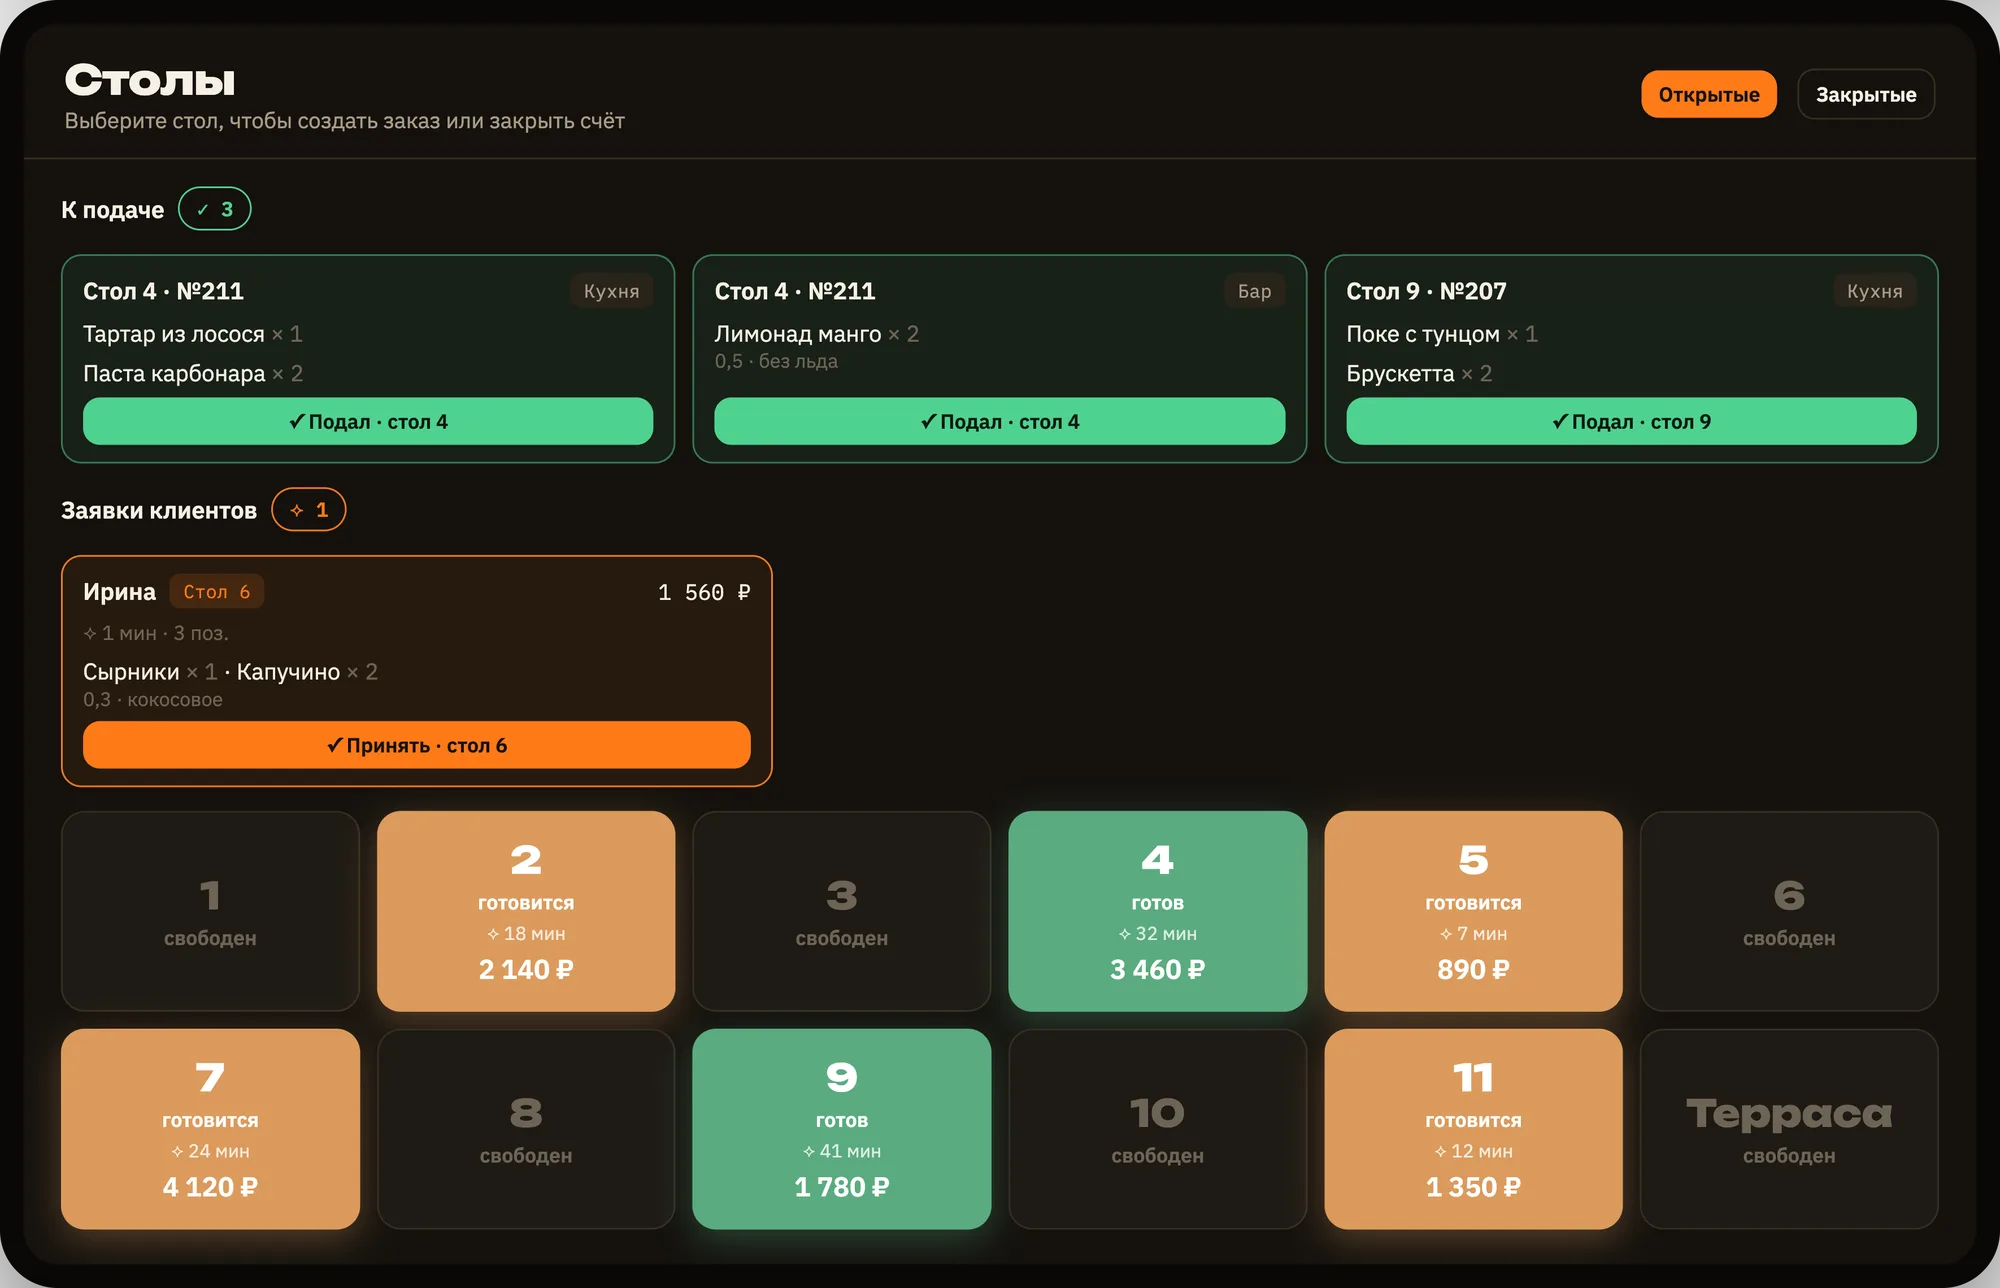
Task: Open ready table 4 with 3 460 ₽
Action: pyautogui.click(x=1157, y=911)
